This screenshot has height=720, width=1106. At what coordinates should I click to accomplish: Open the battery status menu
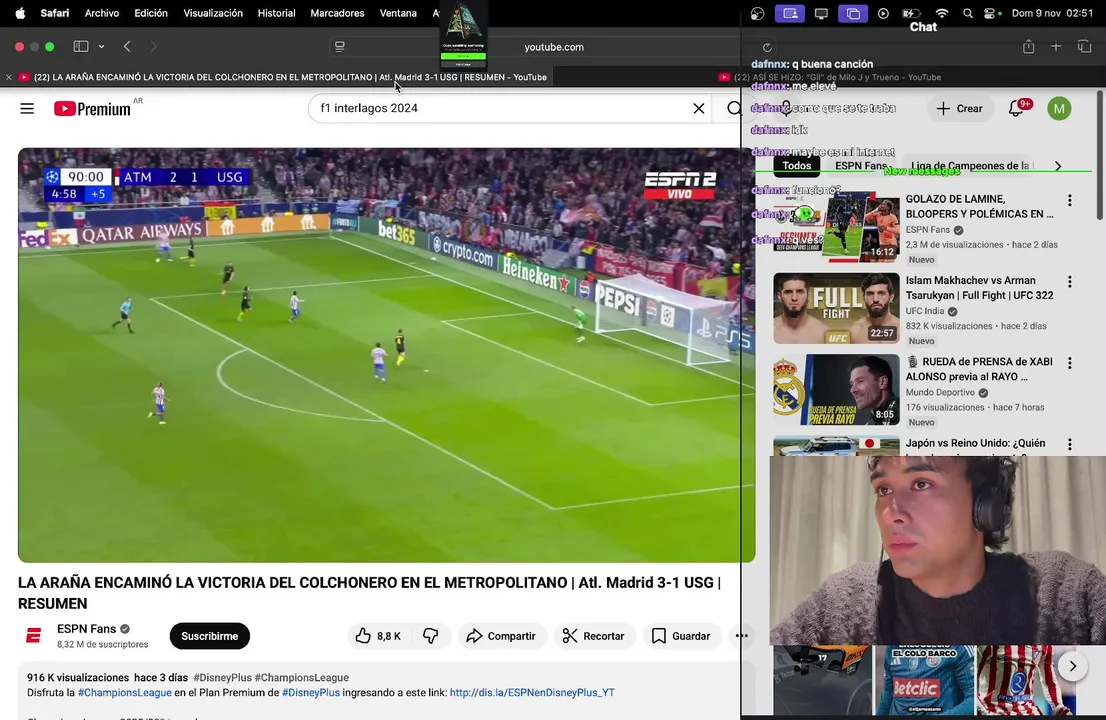(911, 13)
